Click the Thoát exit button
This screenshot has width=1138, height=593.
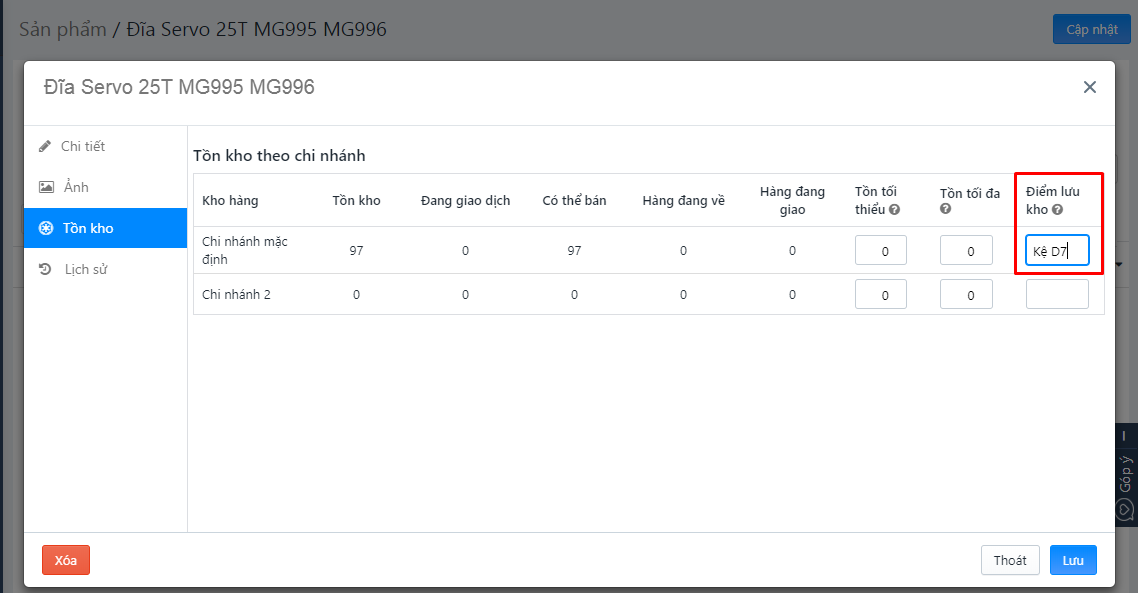tap(1009, 560)
